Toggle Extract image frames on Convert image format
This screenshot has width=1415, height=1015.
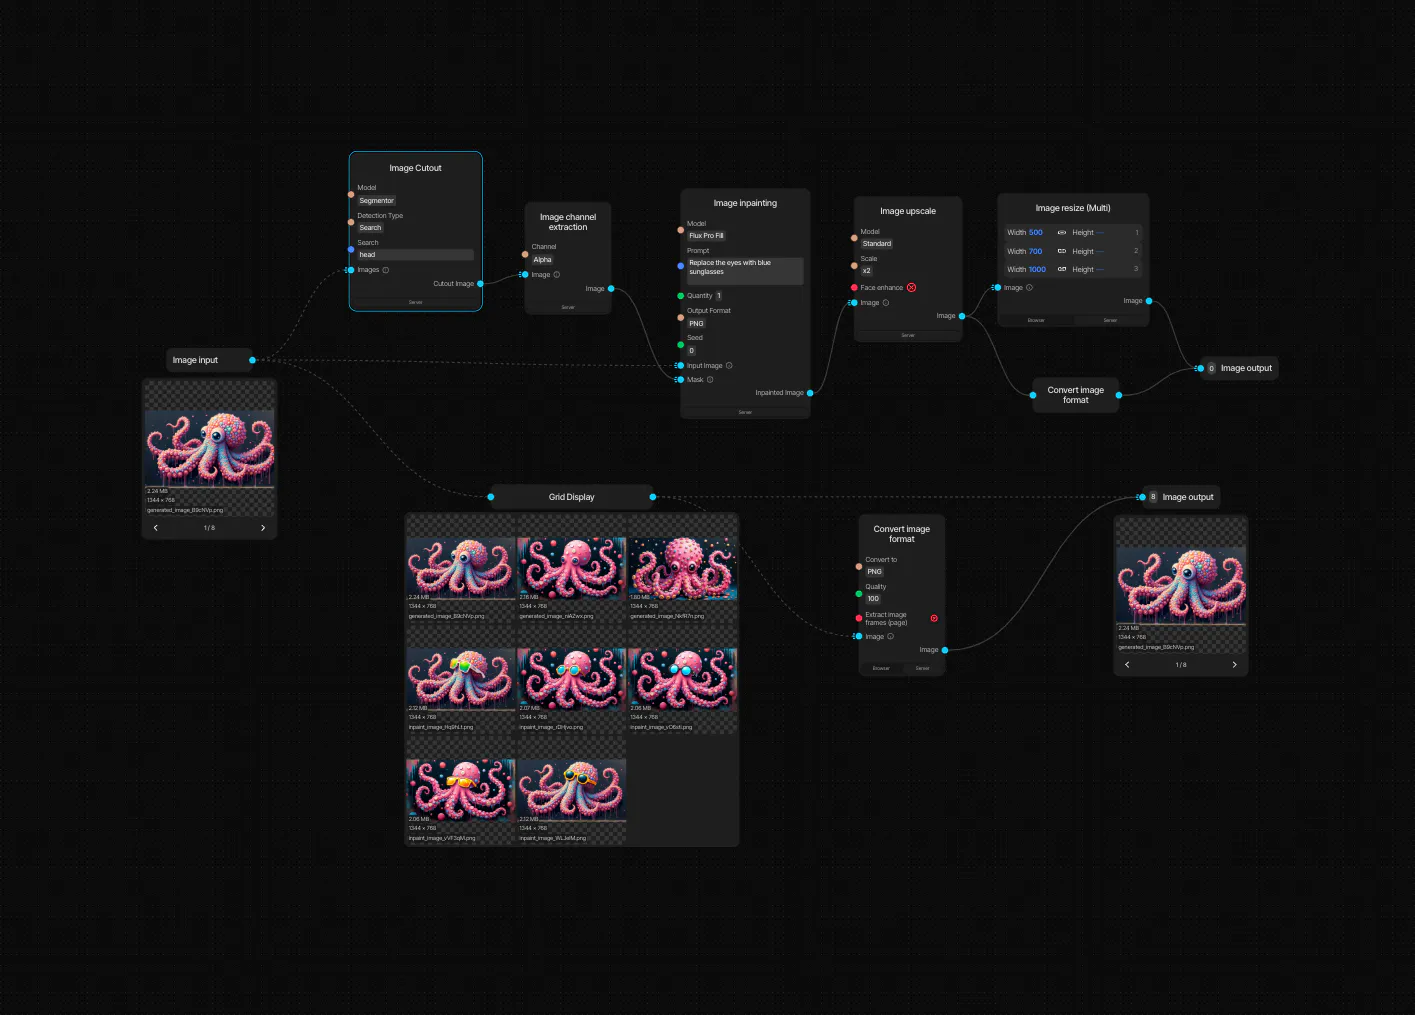934,618
